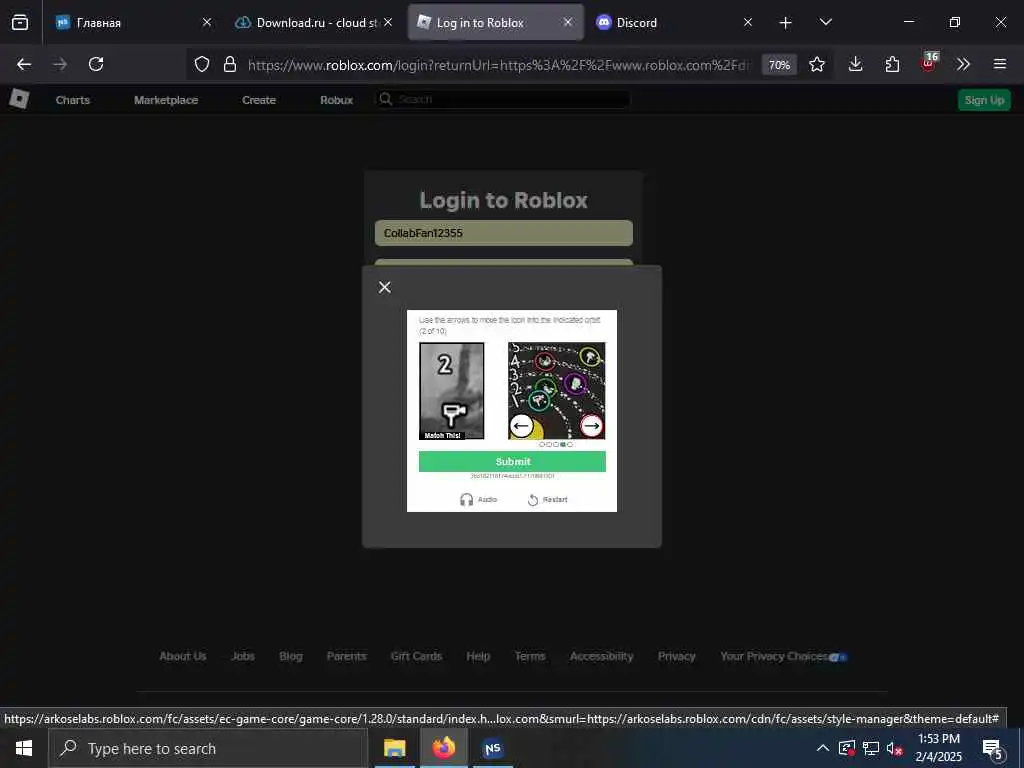Click the muted volume tray icon
The height and width of the screenshot is (768, 1024).
(x=894, y=748)
